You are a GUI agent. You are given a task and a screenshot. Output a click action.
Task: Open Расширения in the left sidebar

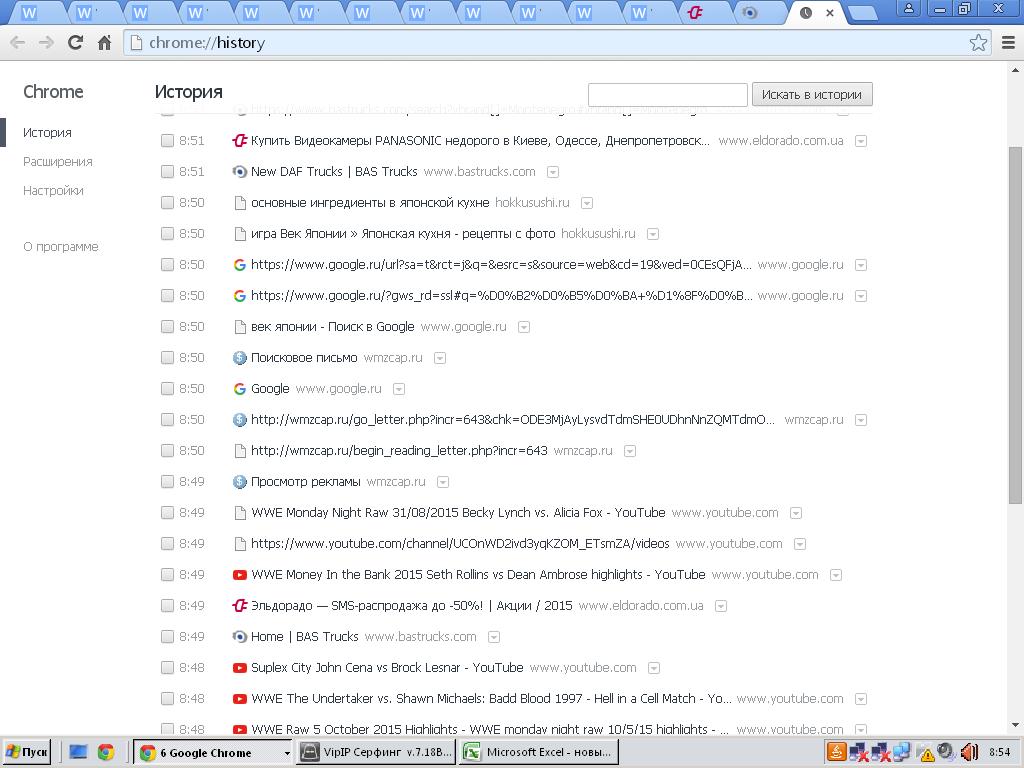coord(57,161)
